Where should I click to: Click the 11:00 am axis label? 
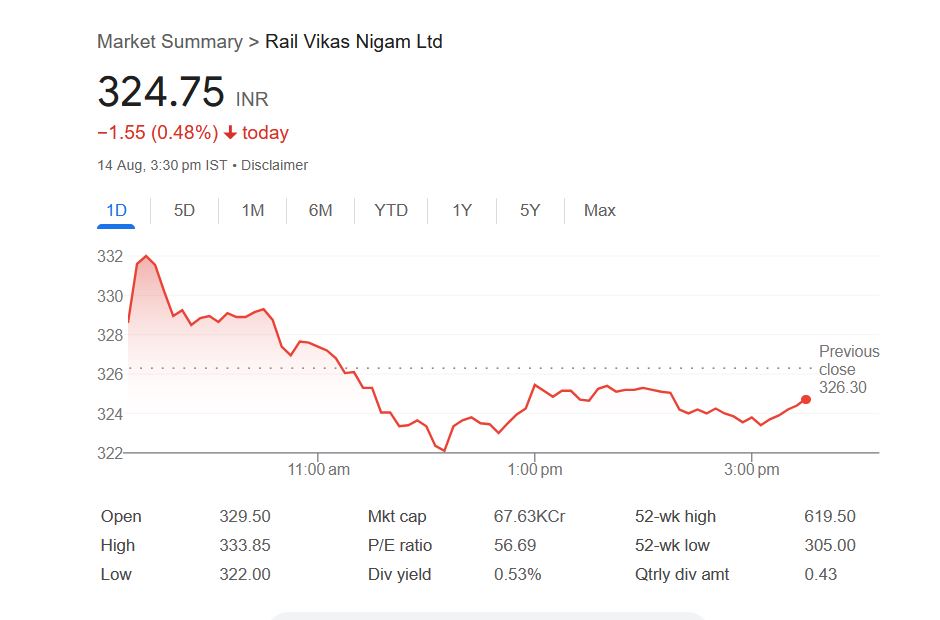point(318,470)
